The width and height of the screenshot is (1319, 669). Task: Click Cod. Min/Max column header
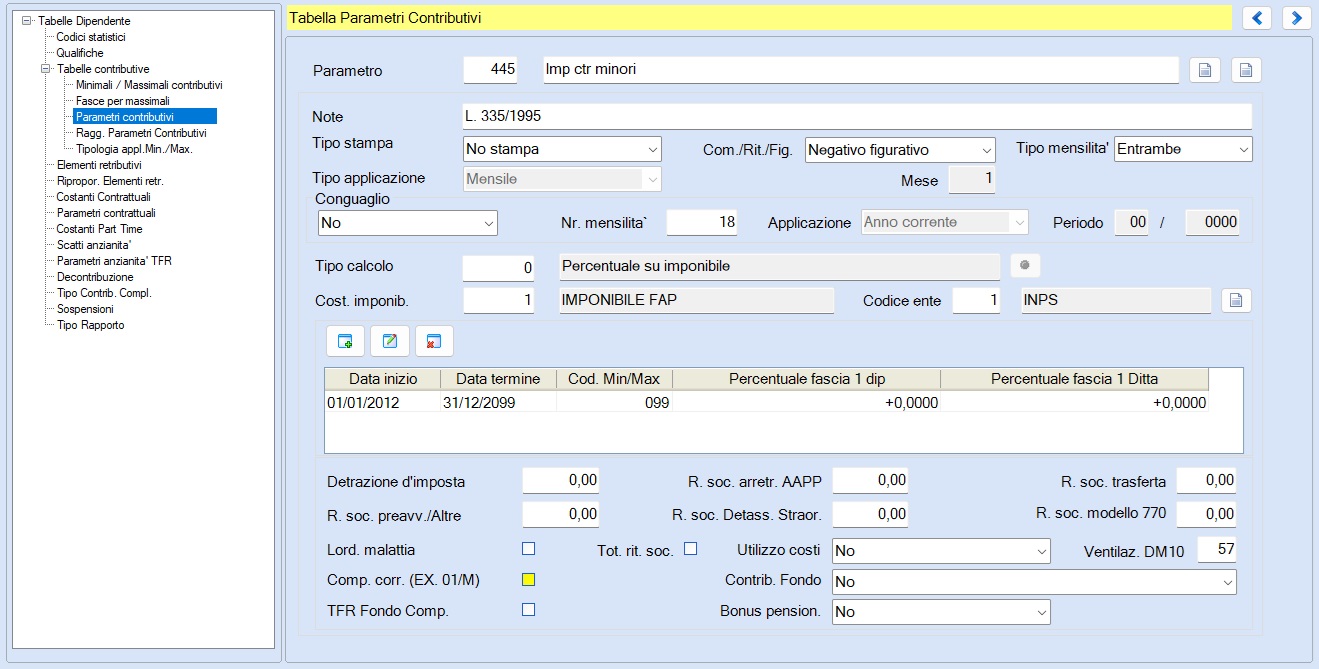614,379
